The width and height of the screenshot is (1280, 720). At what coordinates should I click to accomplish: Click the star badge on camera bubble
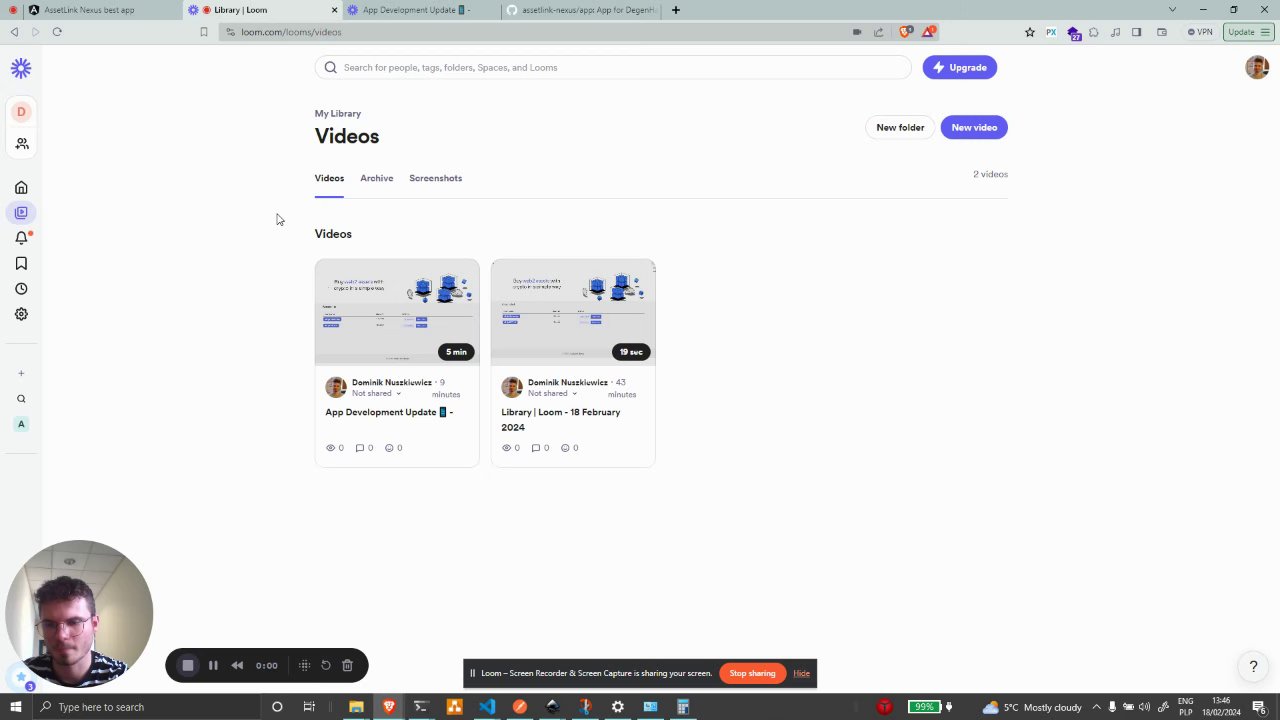tap(21, 678)
